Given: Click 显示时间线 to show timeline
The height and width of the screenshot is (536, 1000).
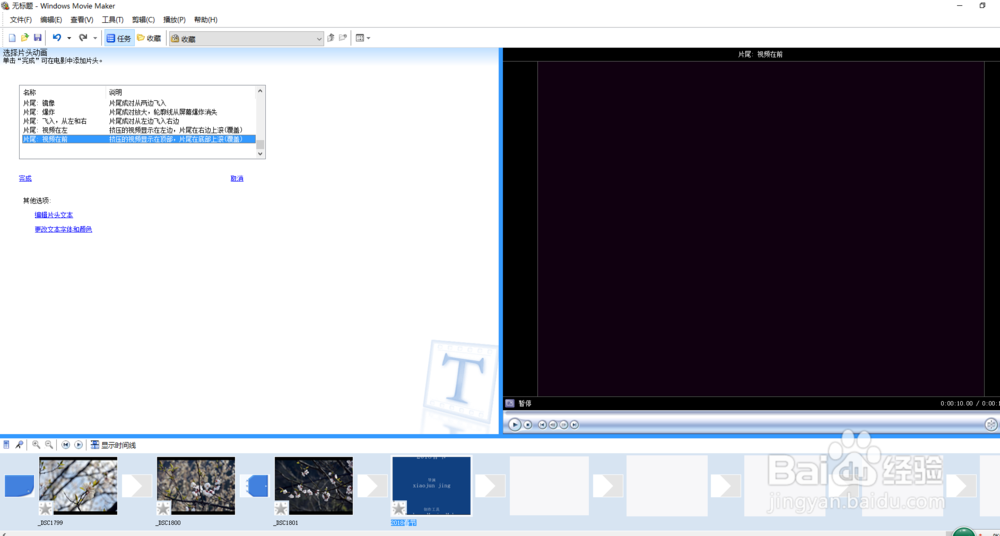Looking at the screenshot, I should point(114,445).
